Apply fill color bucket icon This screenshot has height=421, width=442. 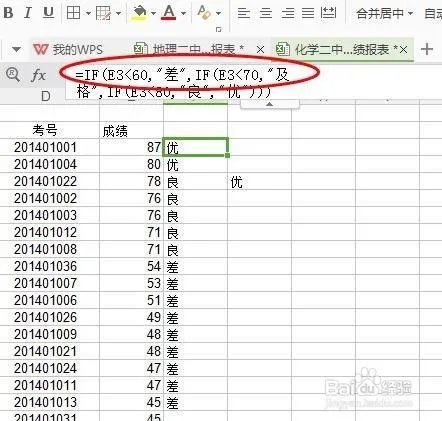(x=139, y=13)
